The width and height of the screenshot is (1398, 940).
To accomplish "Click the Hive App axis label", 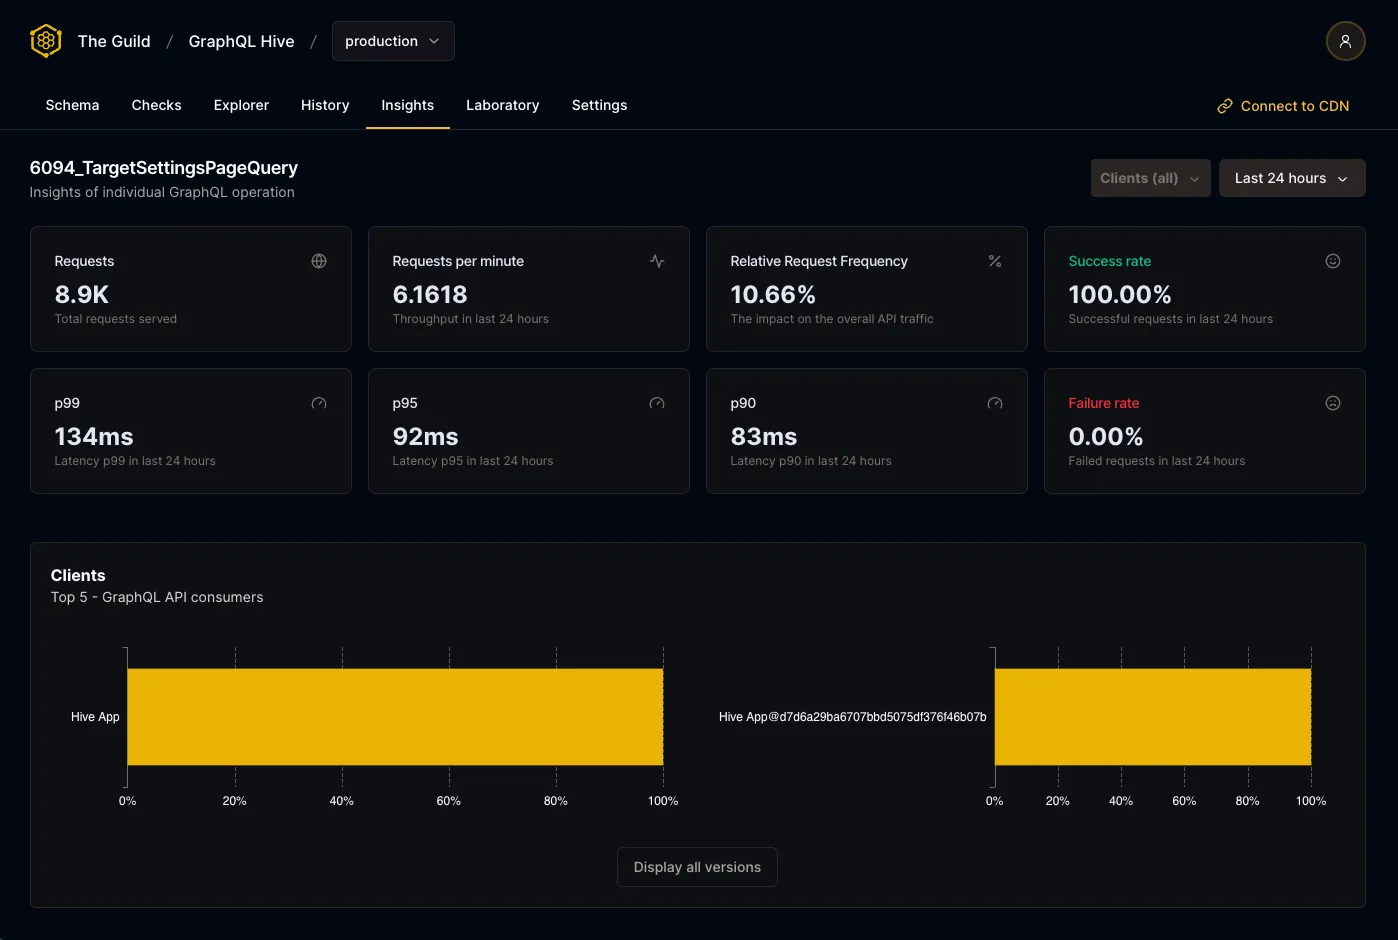I will click(x=95, y=717).
